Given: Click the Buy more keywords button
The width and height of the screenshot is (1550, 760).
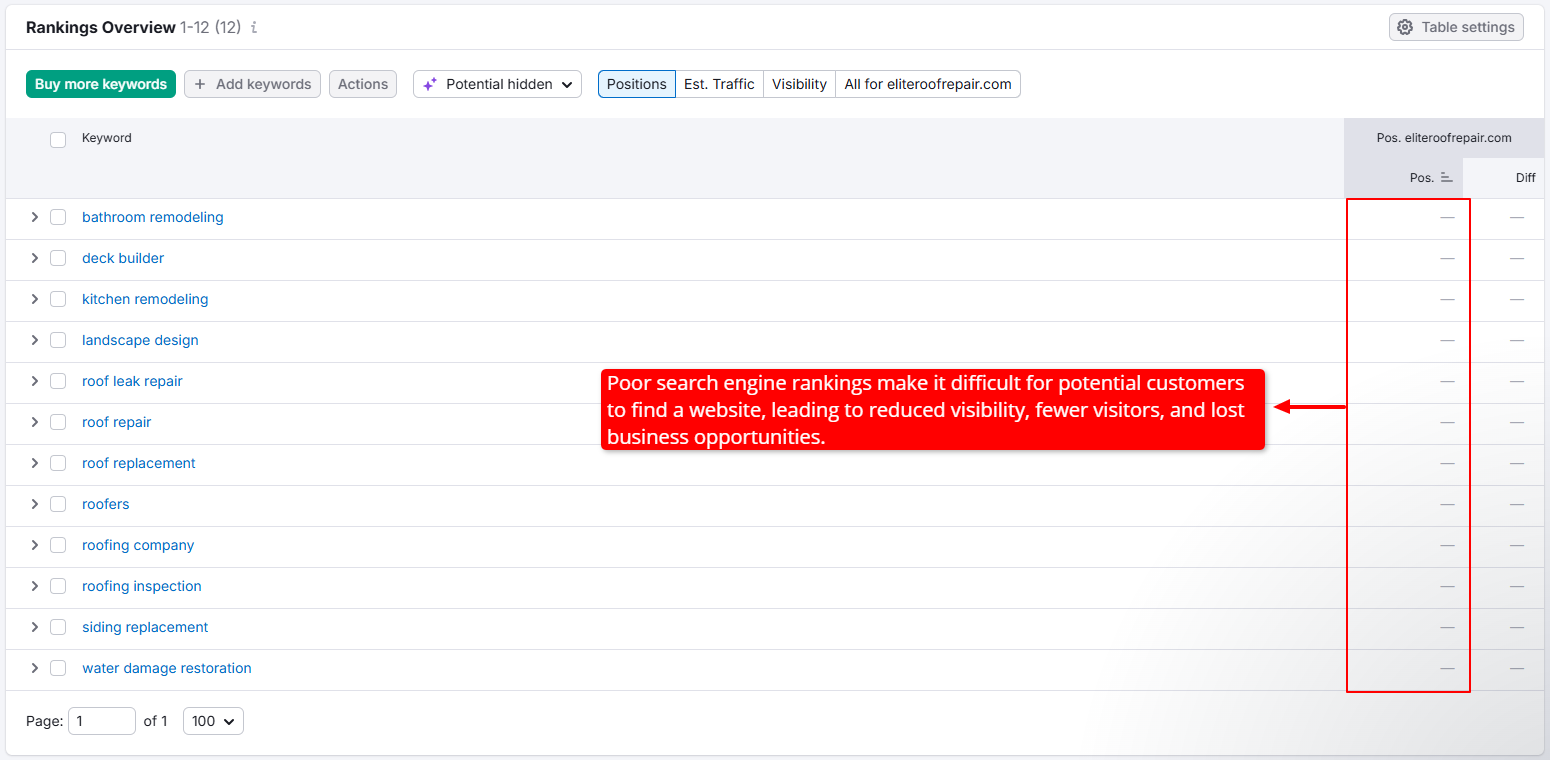Looking at the screenshot, I should point(101,84).
